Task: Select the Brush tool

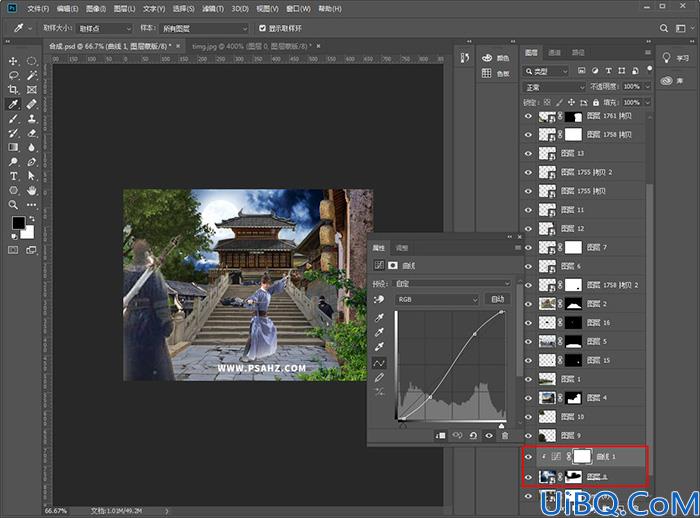Action: [x=13, y=119]
